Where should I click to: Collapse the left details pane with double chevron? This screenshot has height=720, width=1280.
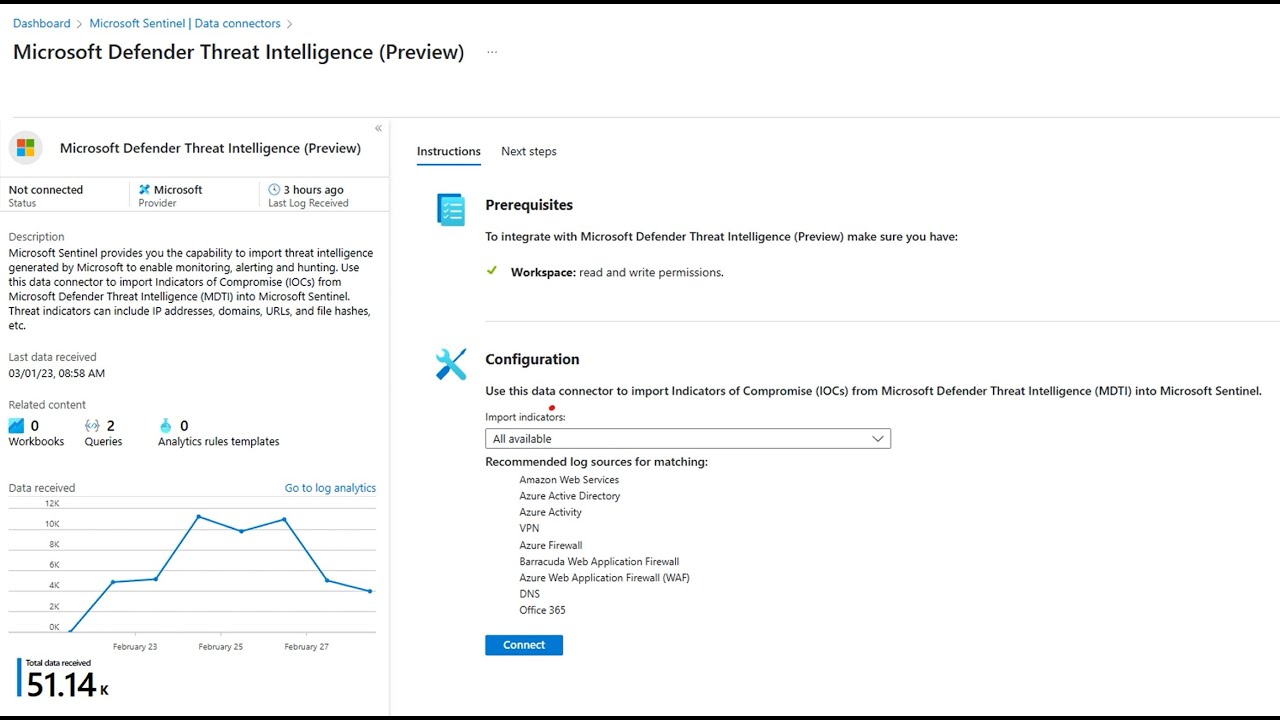click(x=378, y=128)
